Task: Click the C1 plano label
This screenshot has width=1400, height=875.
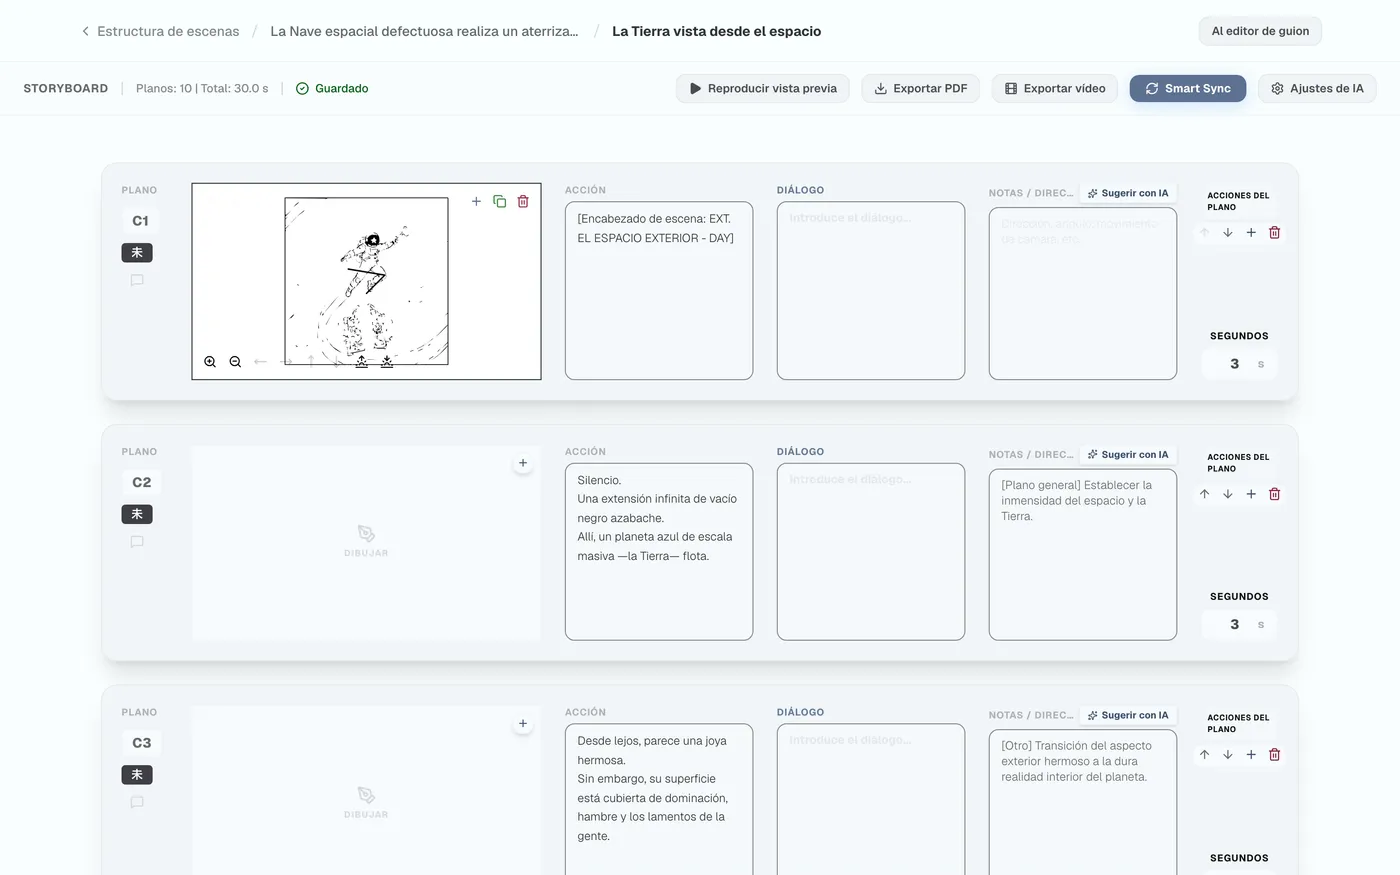Action: click(140, 221)
